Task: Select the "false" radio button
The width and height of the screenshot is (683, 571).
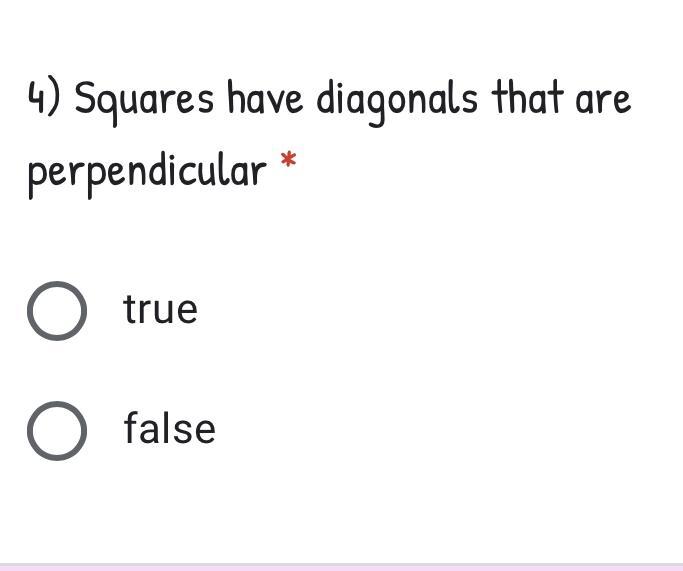Action: 57,430
